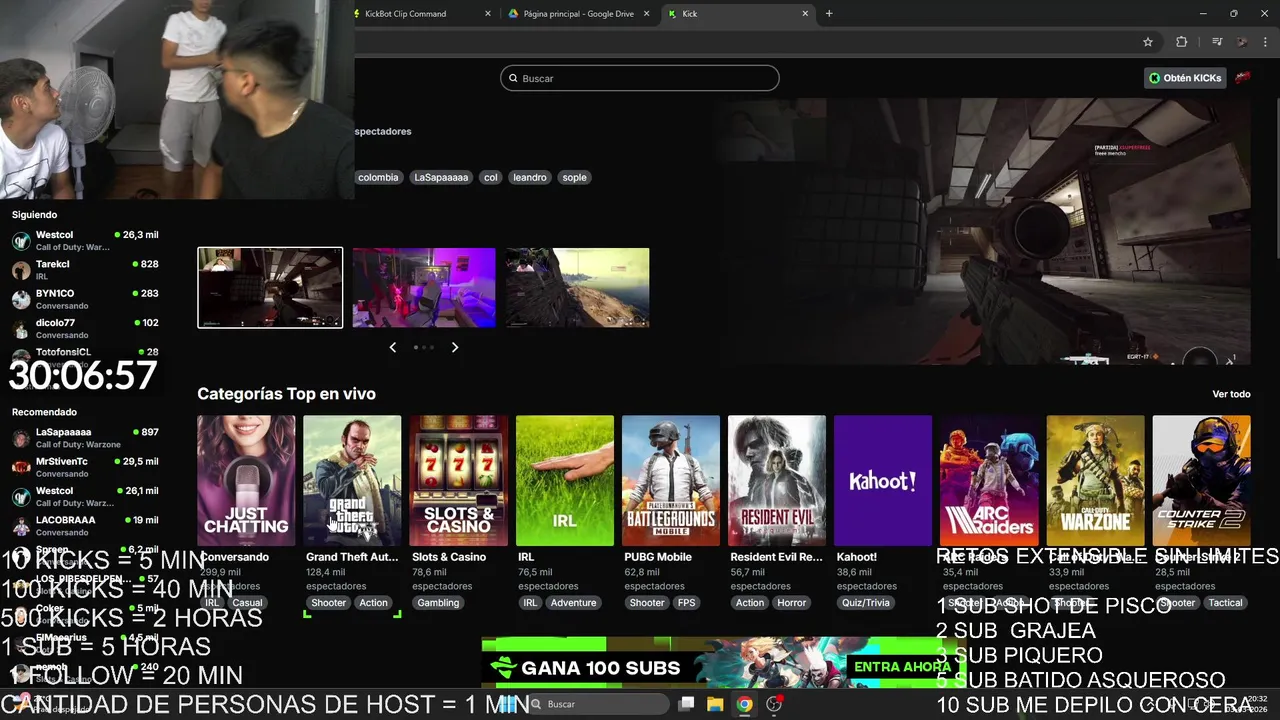Select the LaSapaaaaa tag
This screenshot has width=1280, height=720.
coord(441,177)
